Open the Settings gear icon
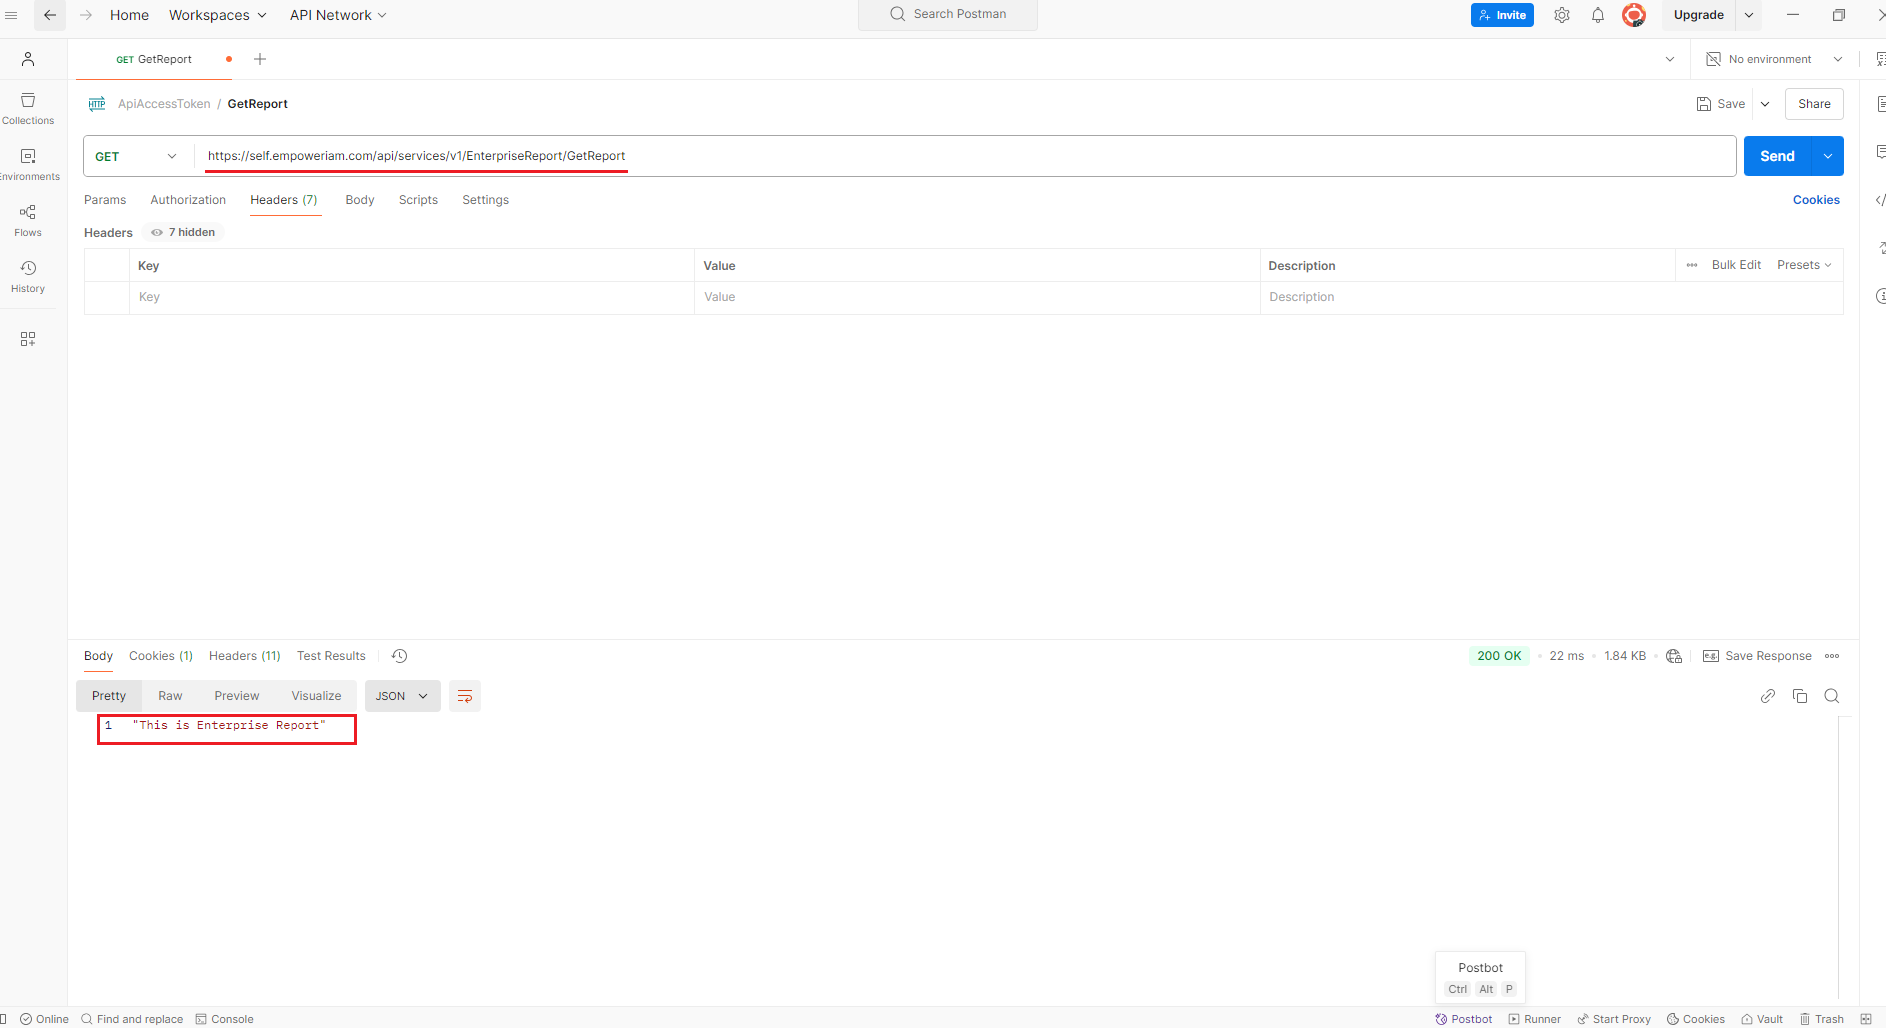Viewport: 1886px width, 1028px height. tap(1562, 15)
